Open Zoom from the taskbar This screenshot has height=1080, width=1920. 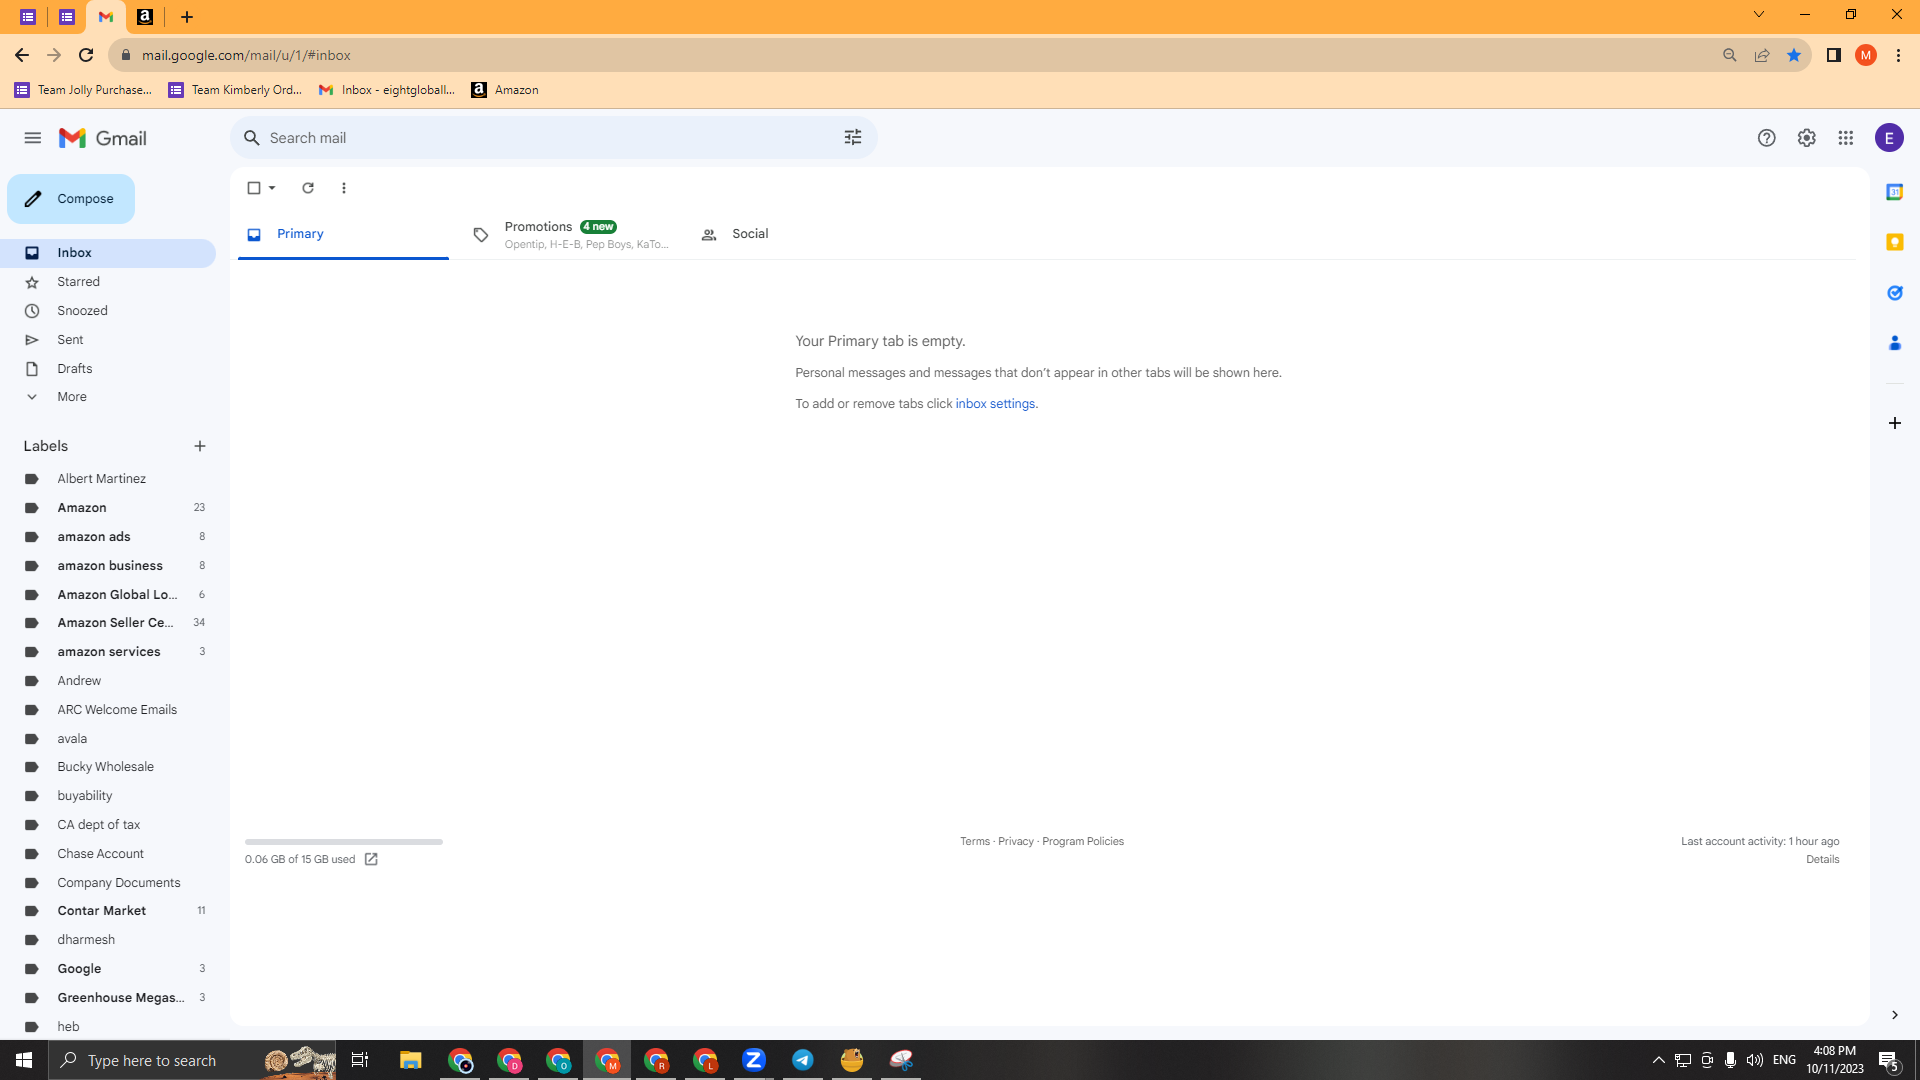(x=754, y=1060)
